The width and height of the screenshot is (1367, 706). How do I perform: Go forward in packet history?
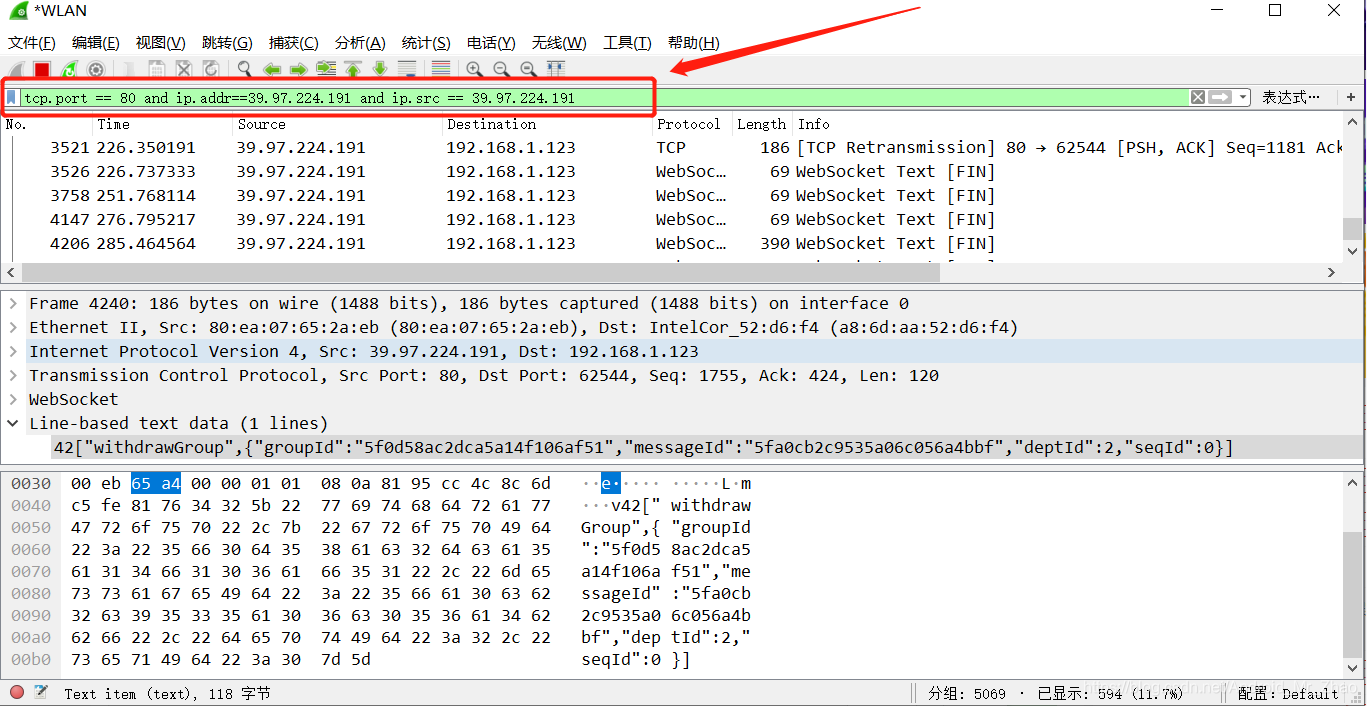click(298, 69)
